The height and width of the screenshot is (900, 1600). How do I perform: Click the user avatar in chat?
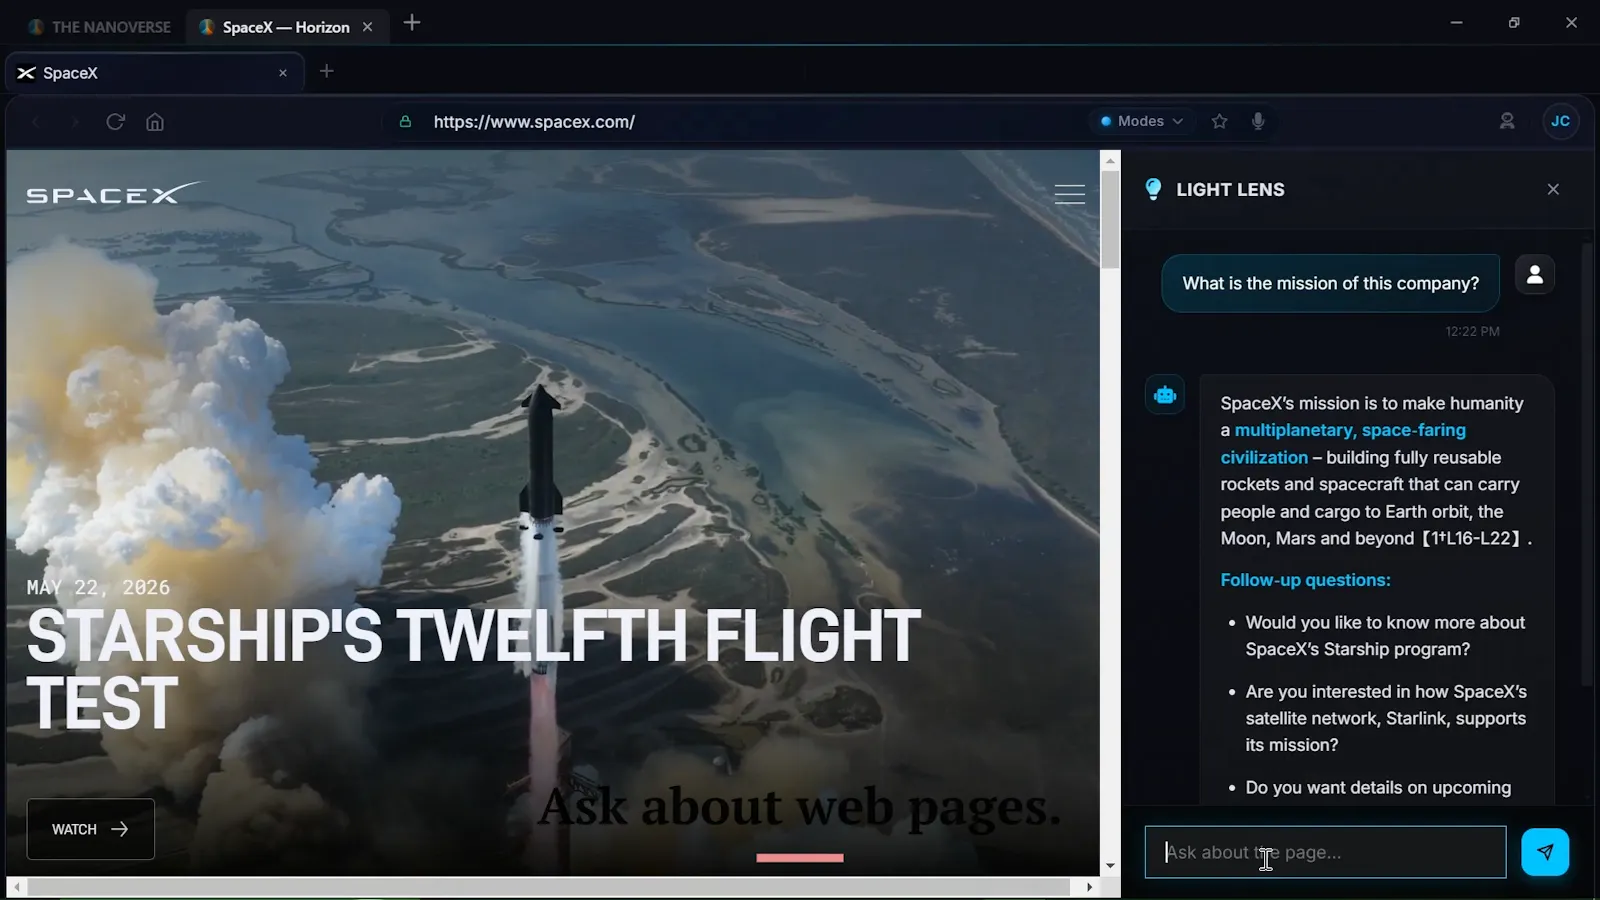[1535, 275]
